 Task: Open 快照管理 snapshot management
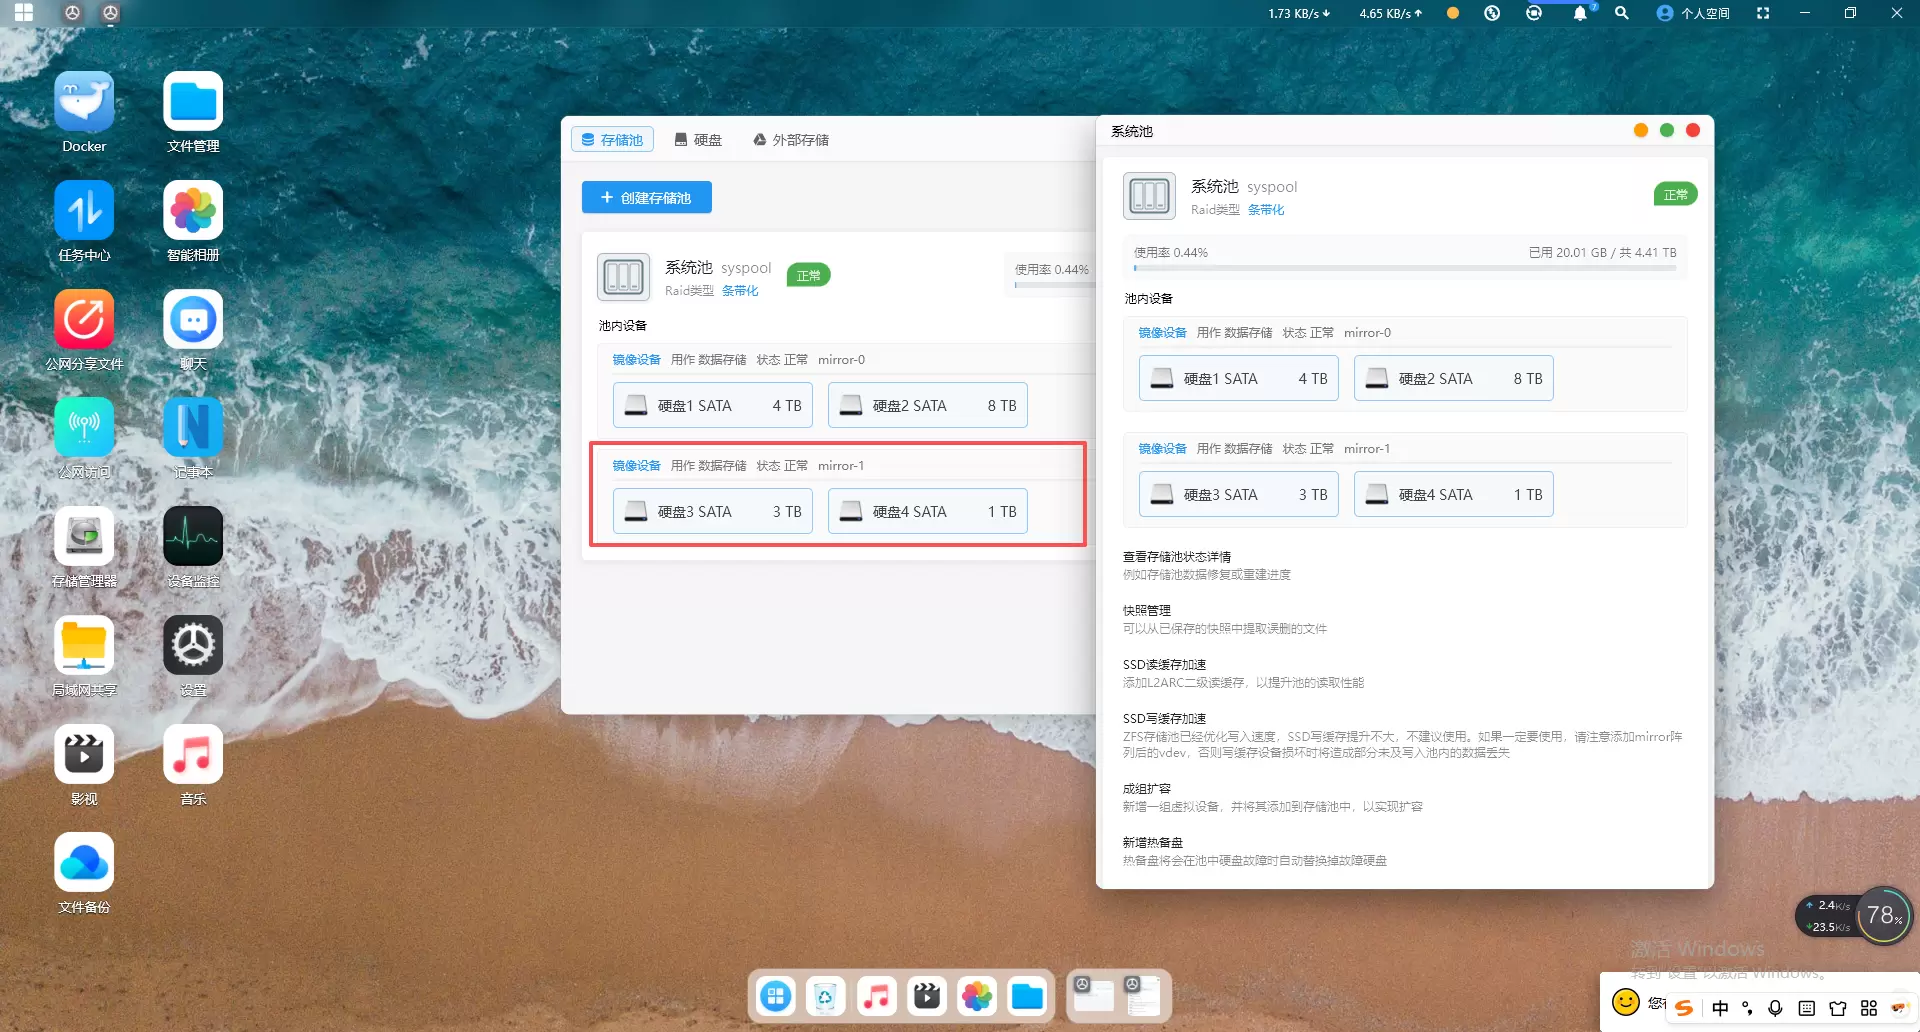pyautogui.click(x=1146, y=611)
